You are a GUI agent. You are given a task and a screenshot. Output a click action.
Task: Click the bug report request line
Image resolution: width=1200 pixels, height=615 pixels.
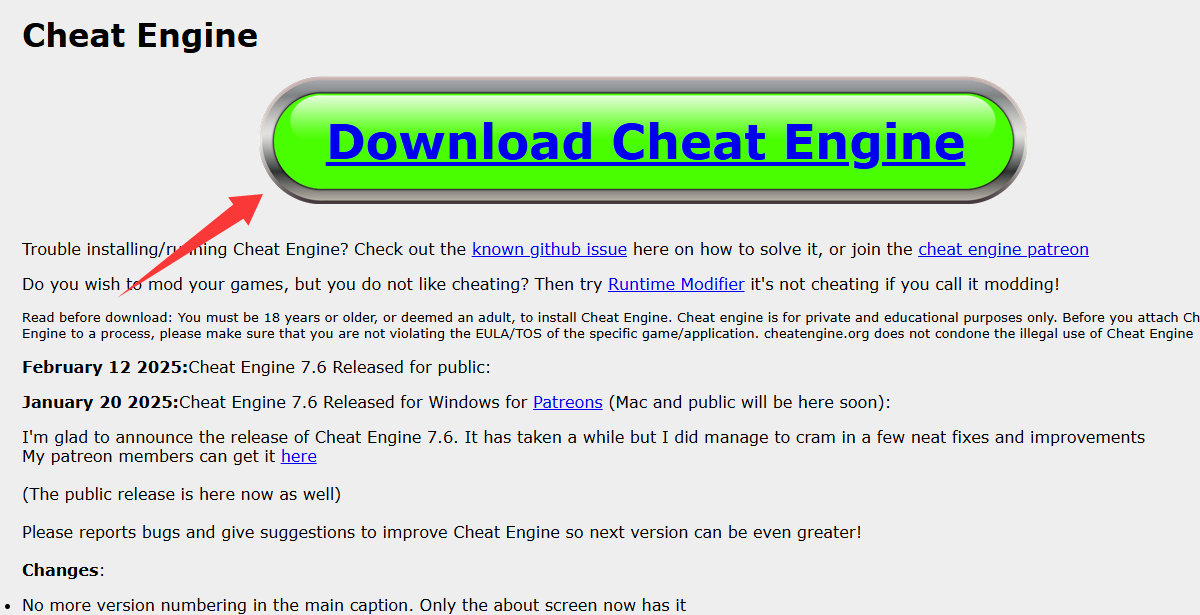pyautogui.click(x=440, y=531)
